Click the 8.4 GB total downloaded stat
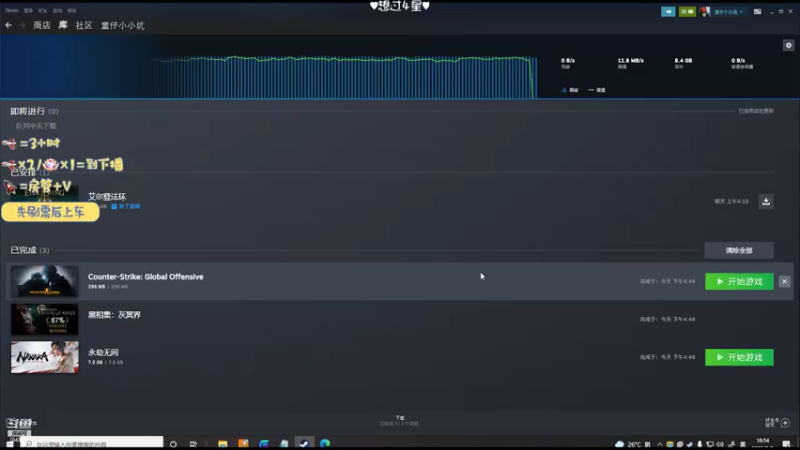 (683, 63)
